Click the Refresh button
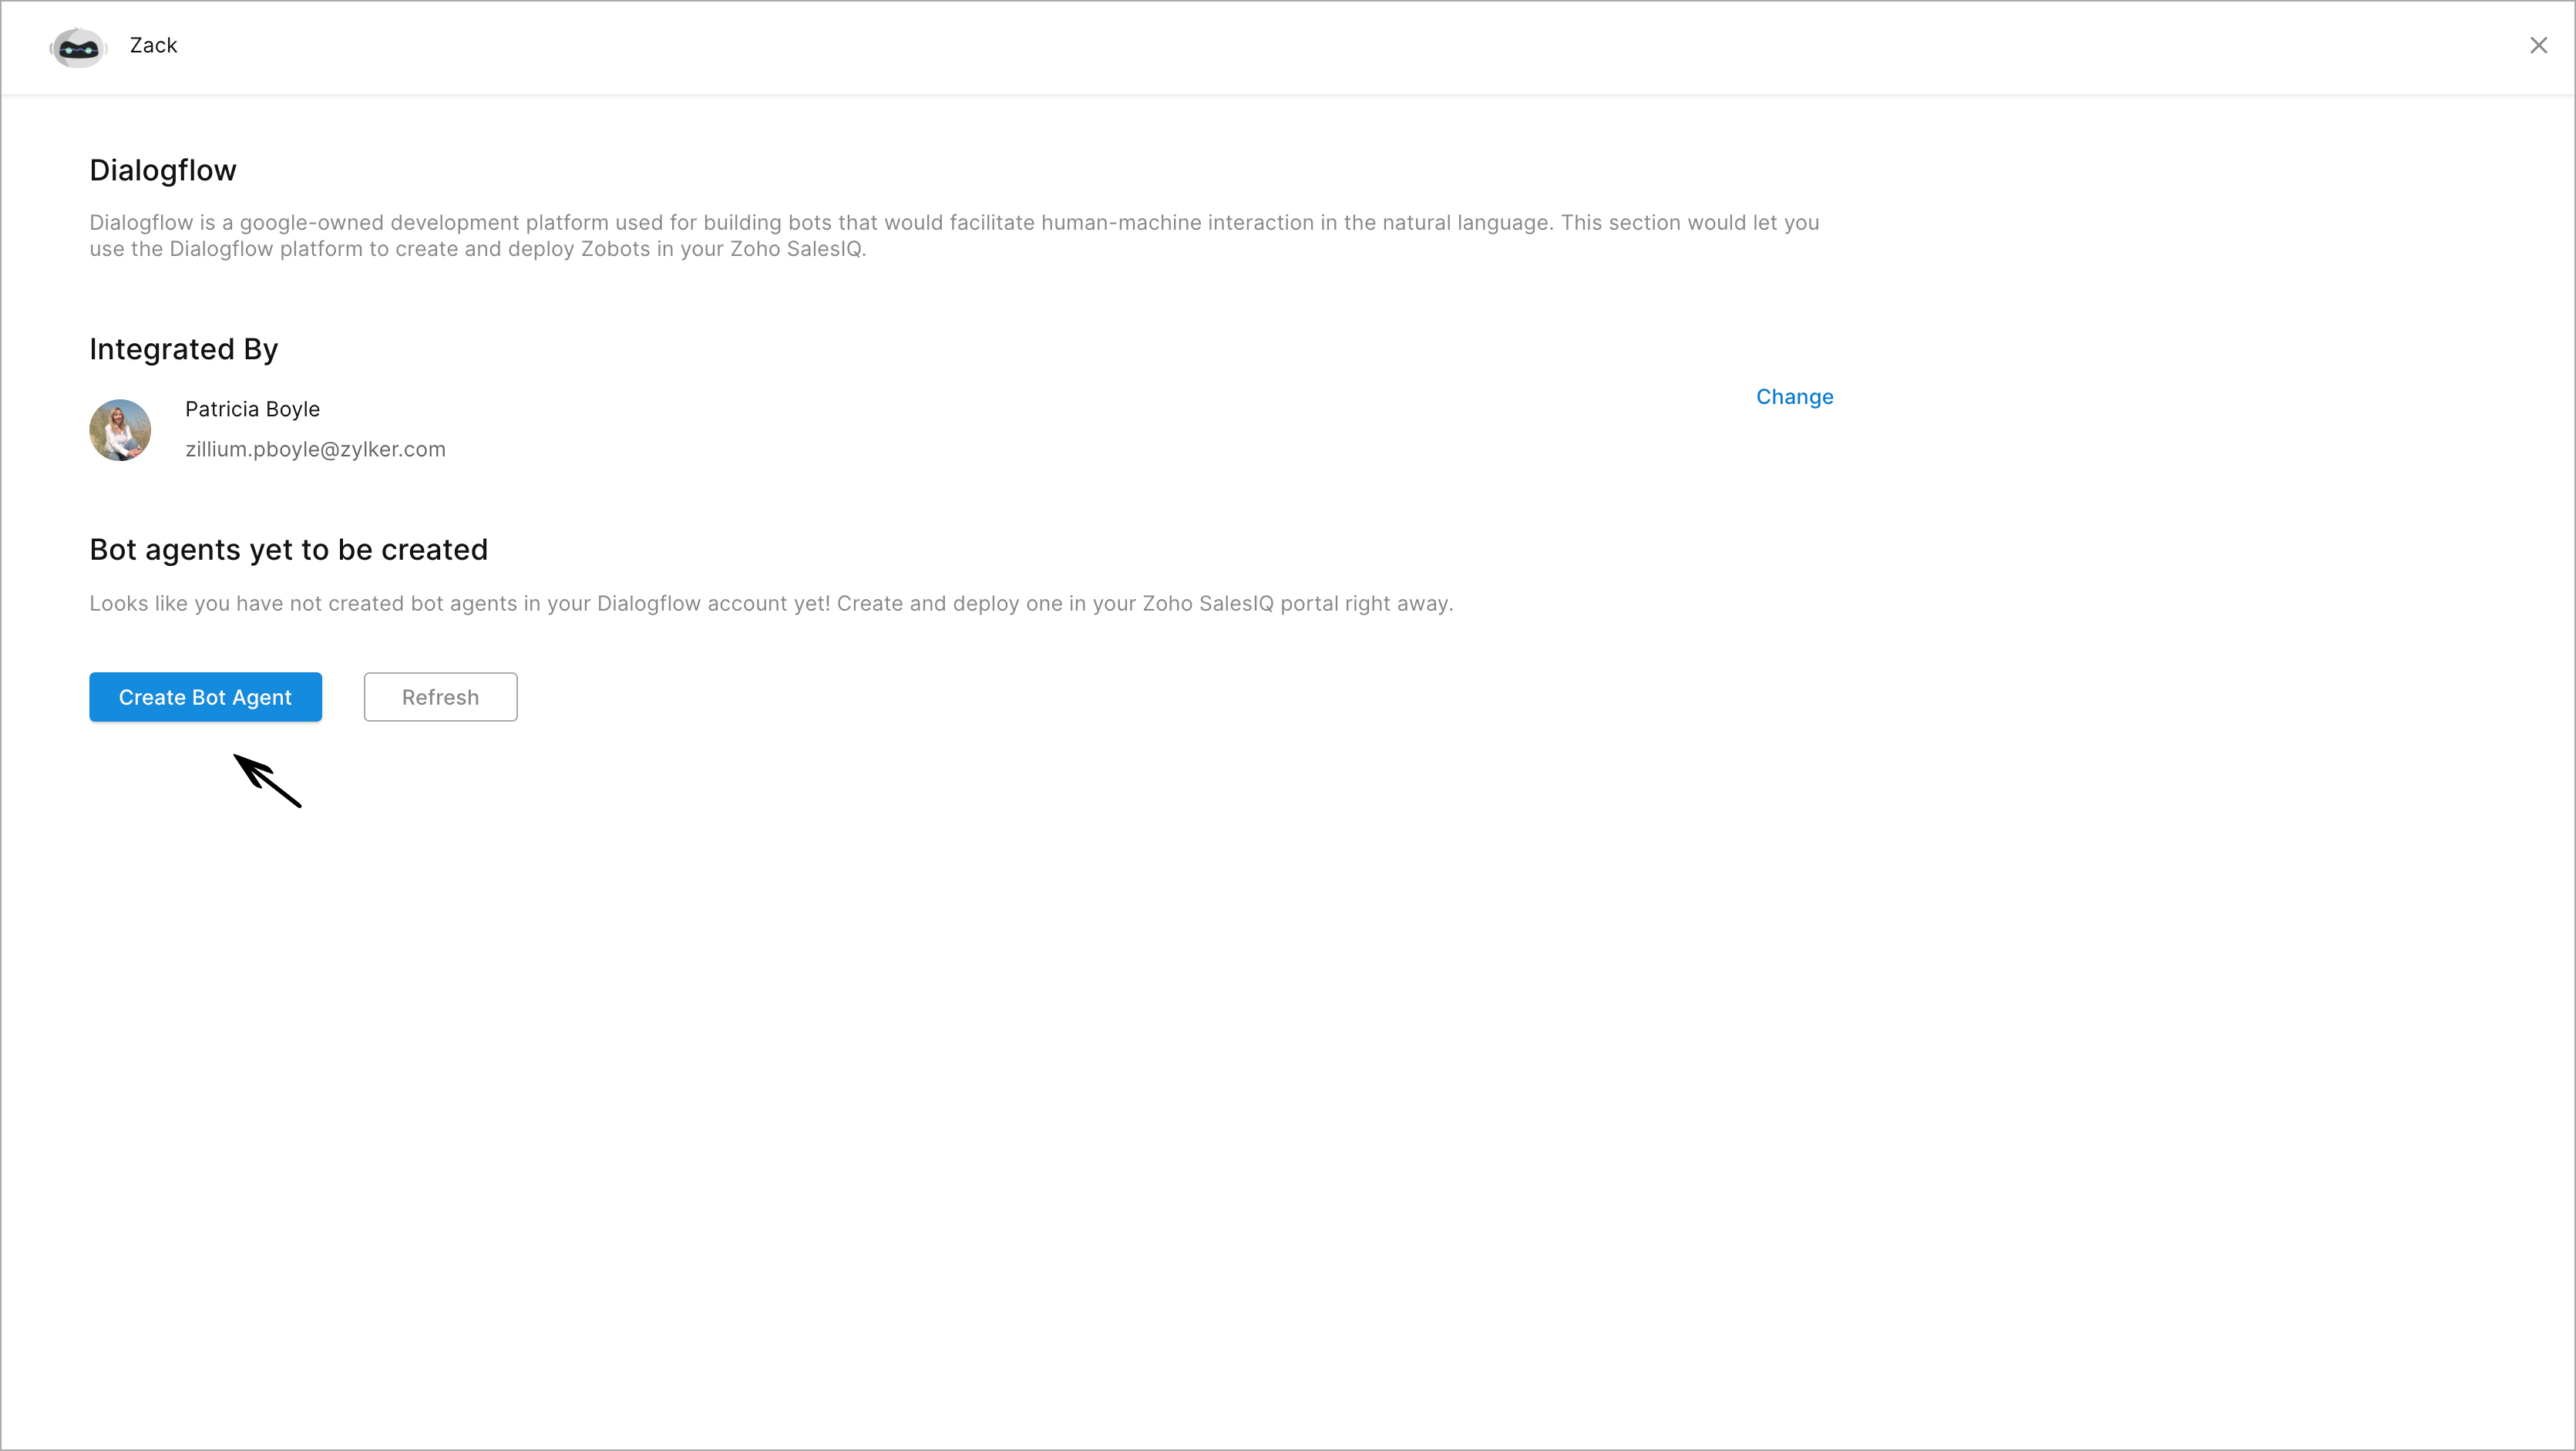The height and width of the screenshot is (1451, 2576). click(x=440, y=697)
